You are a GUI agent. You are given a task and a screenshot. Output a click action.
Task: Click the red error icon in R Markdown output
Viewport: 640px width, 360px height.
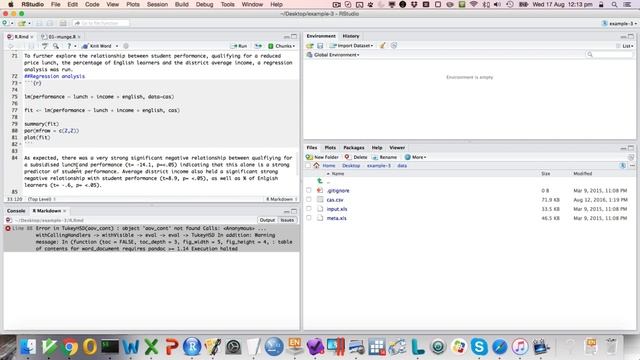click(8, 229)
